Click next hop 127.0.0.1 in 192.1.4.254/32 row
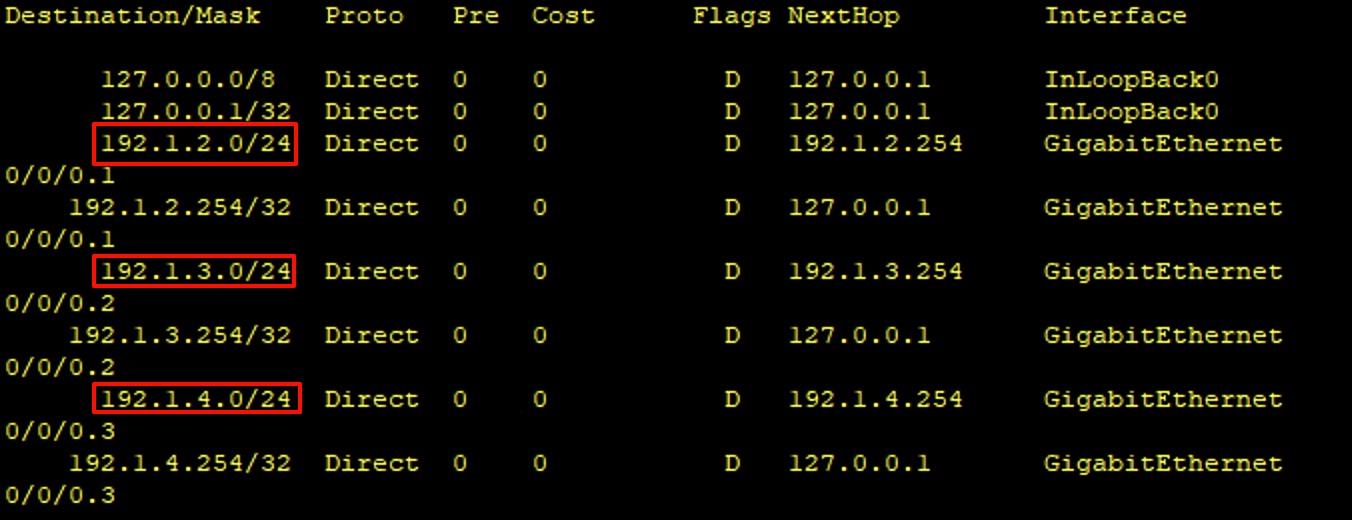 tap(860, 464)
